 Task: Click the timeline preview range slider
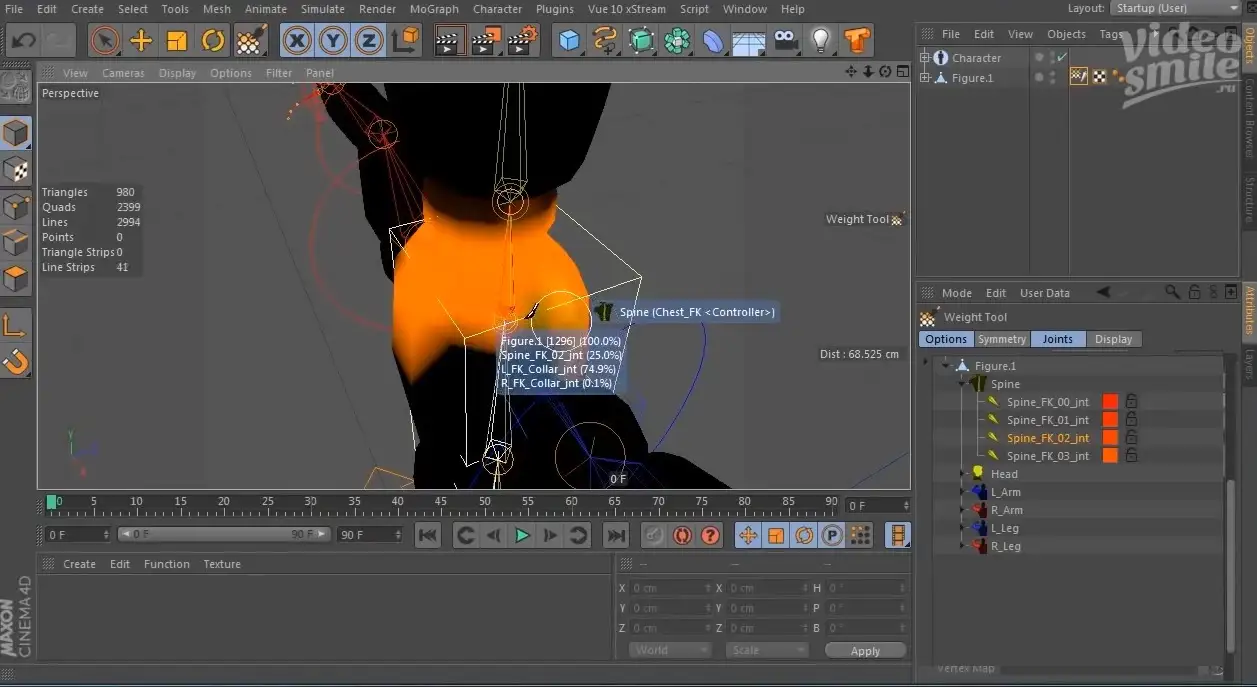pos(224,534)
